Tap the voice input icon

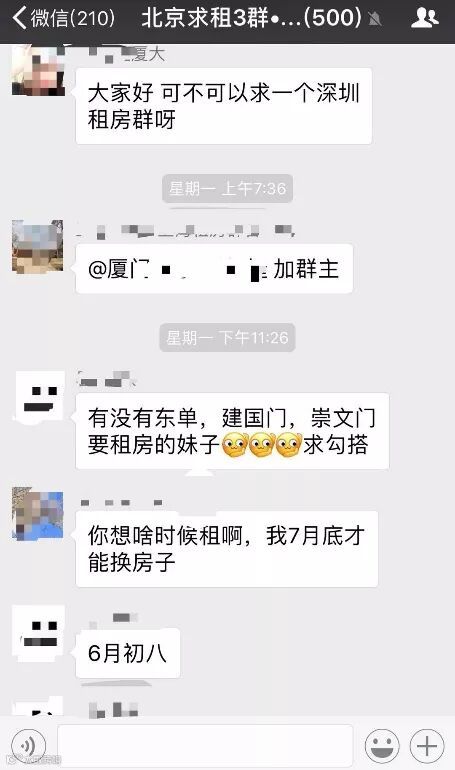28,745
